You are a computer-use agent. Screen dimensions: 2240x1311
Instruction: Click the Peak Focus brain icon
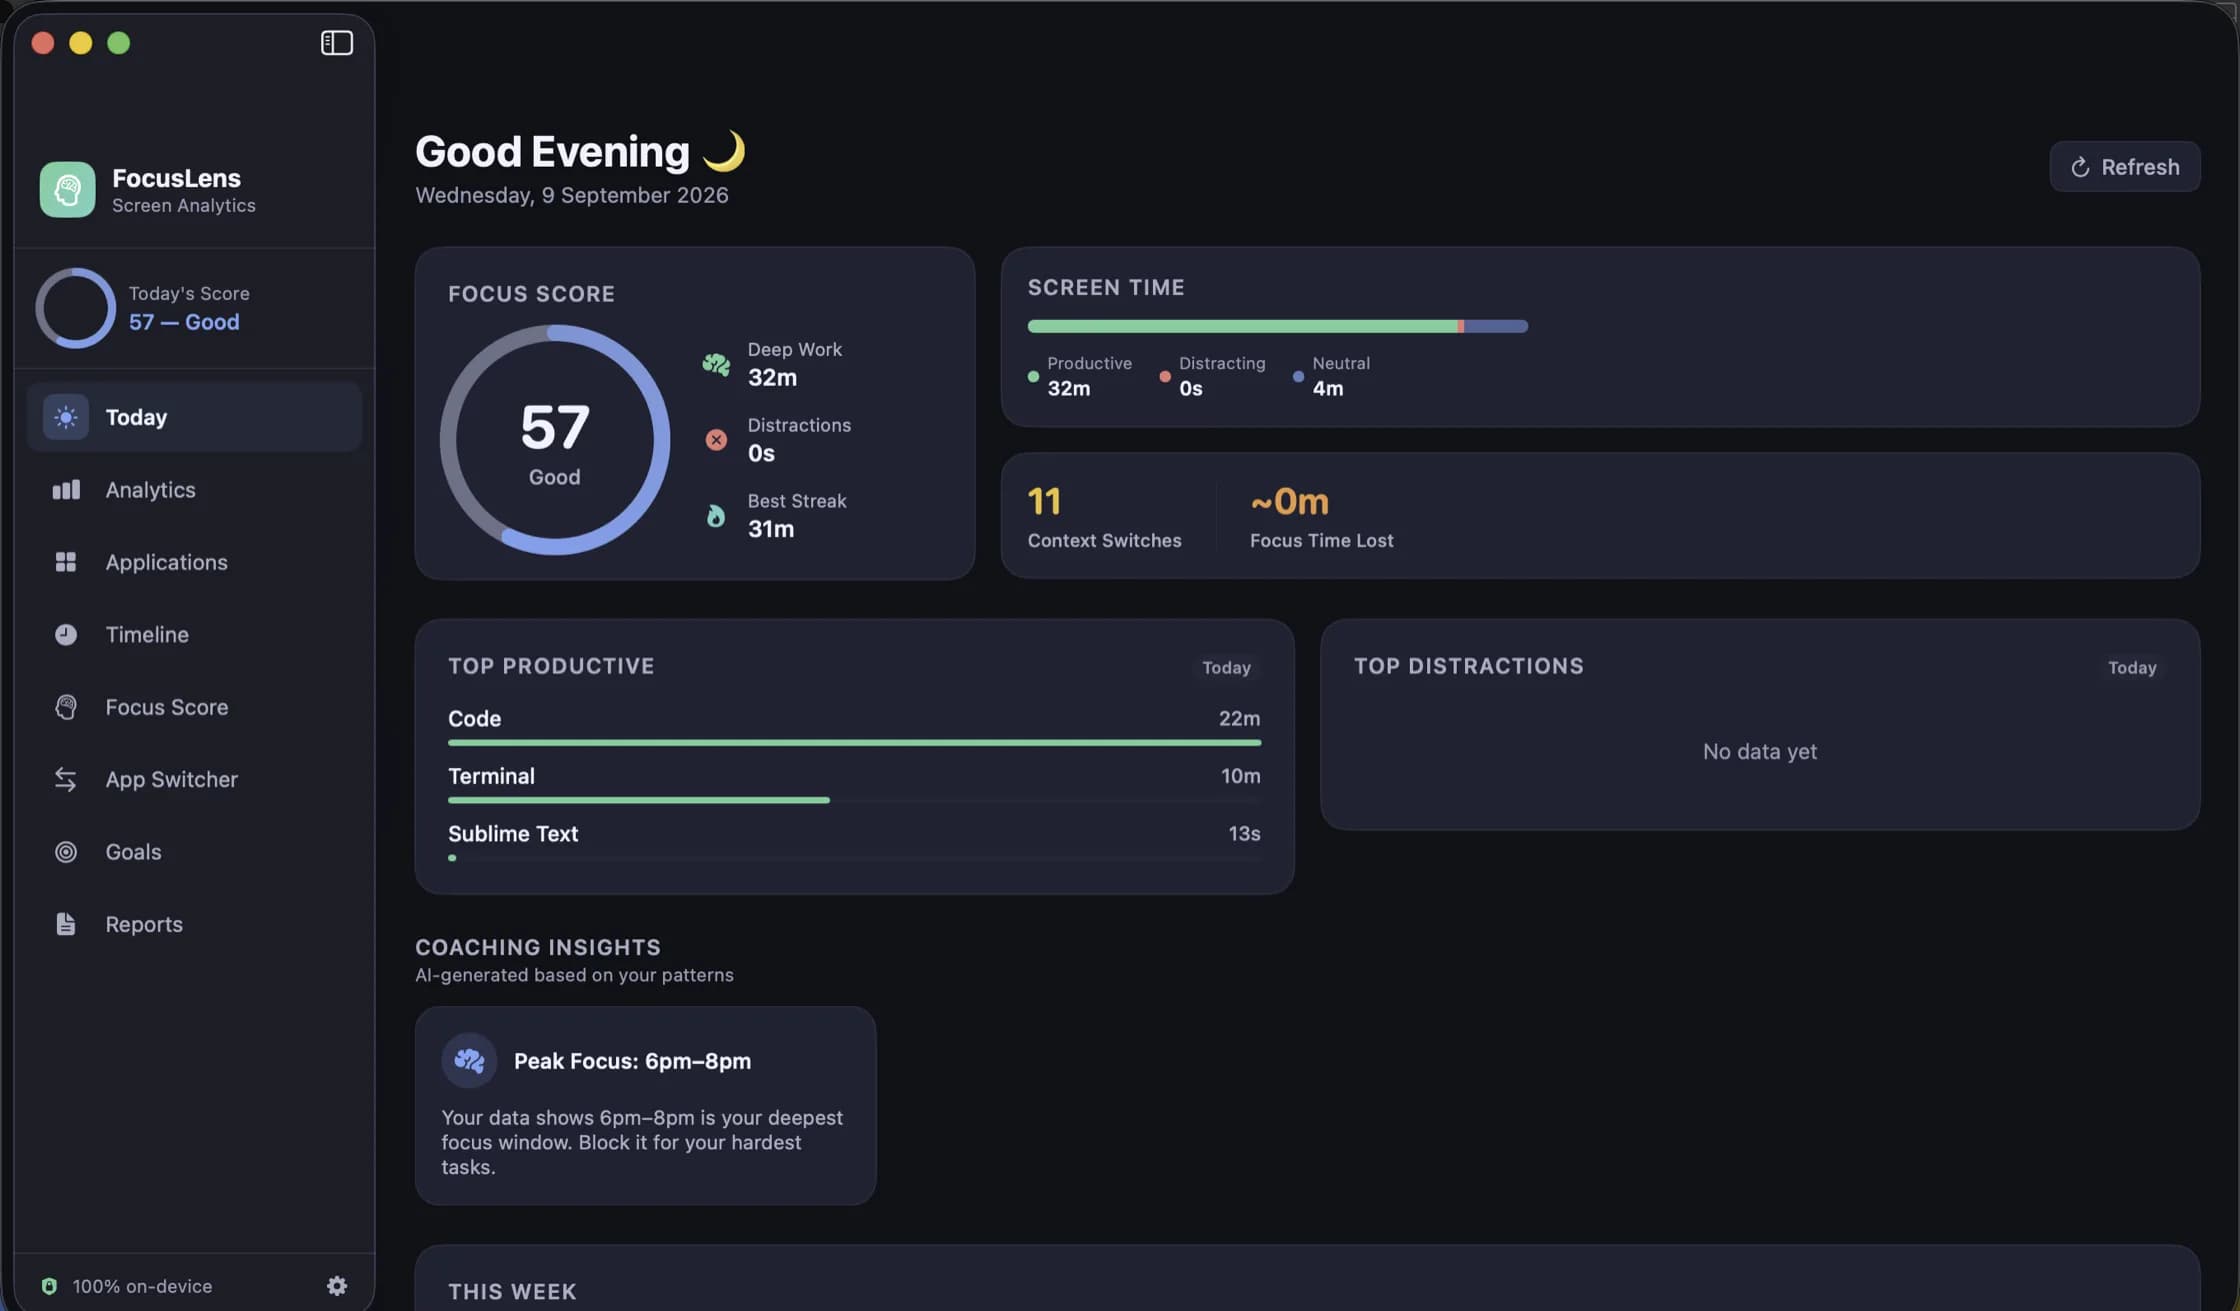(469, 1060)
